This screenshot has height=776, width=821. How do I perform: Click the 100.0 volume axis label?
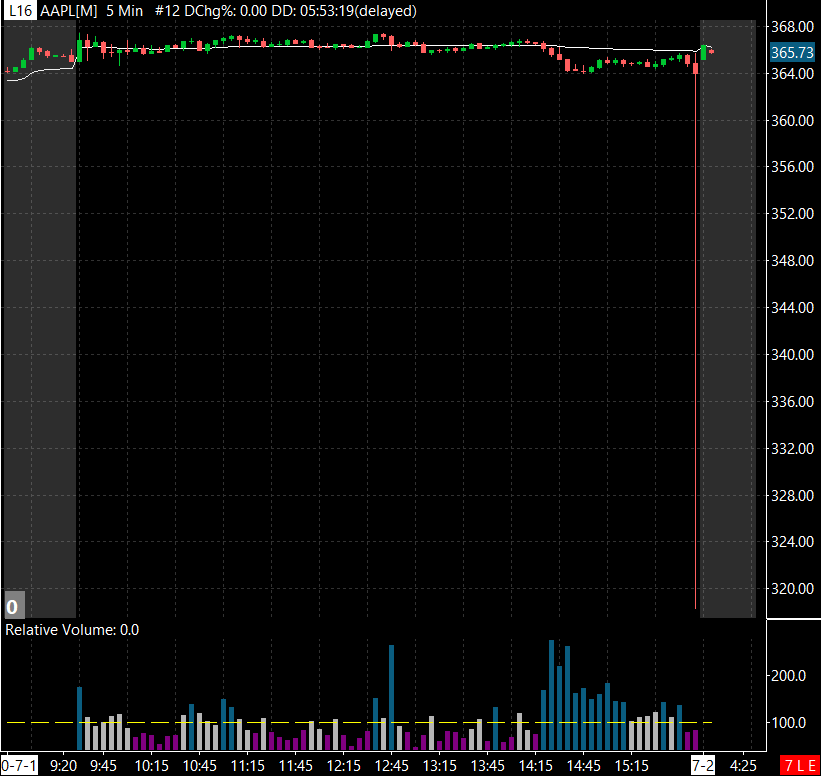(x=789, y=723)
